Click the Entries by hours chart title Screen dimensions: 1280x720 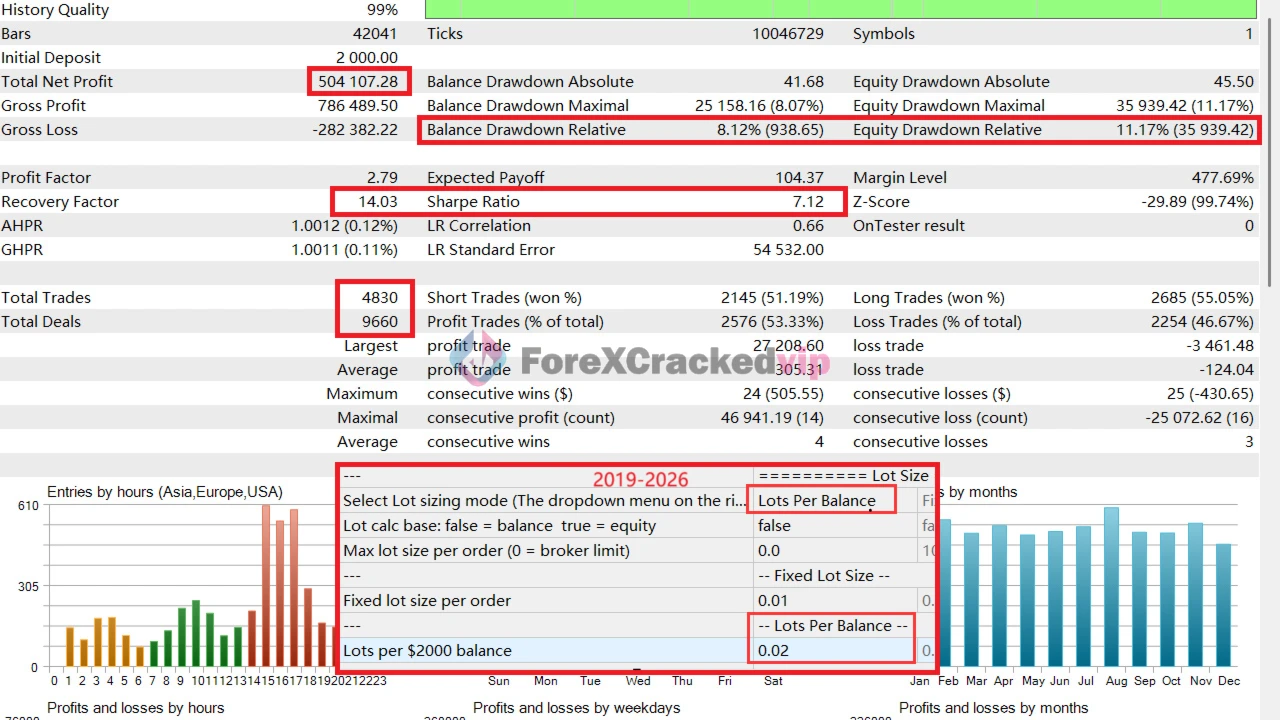tap(165, 492)
